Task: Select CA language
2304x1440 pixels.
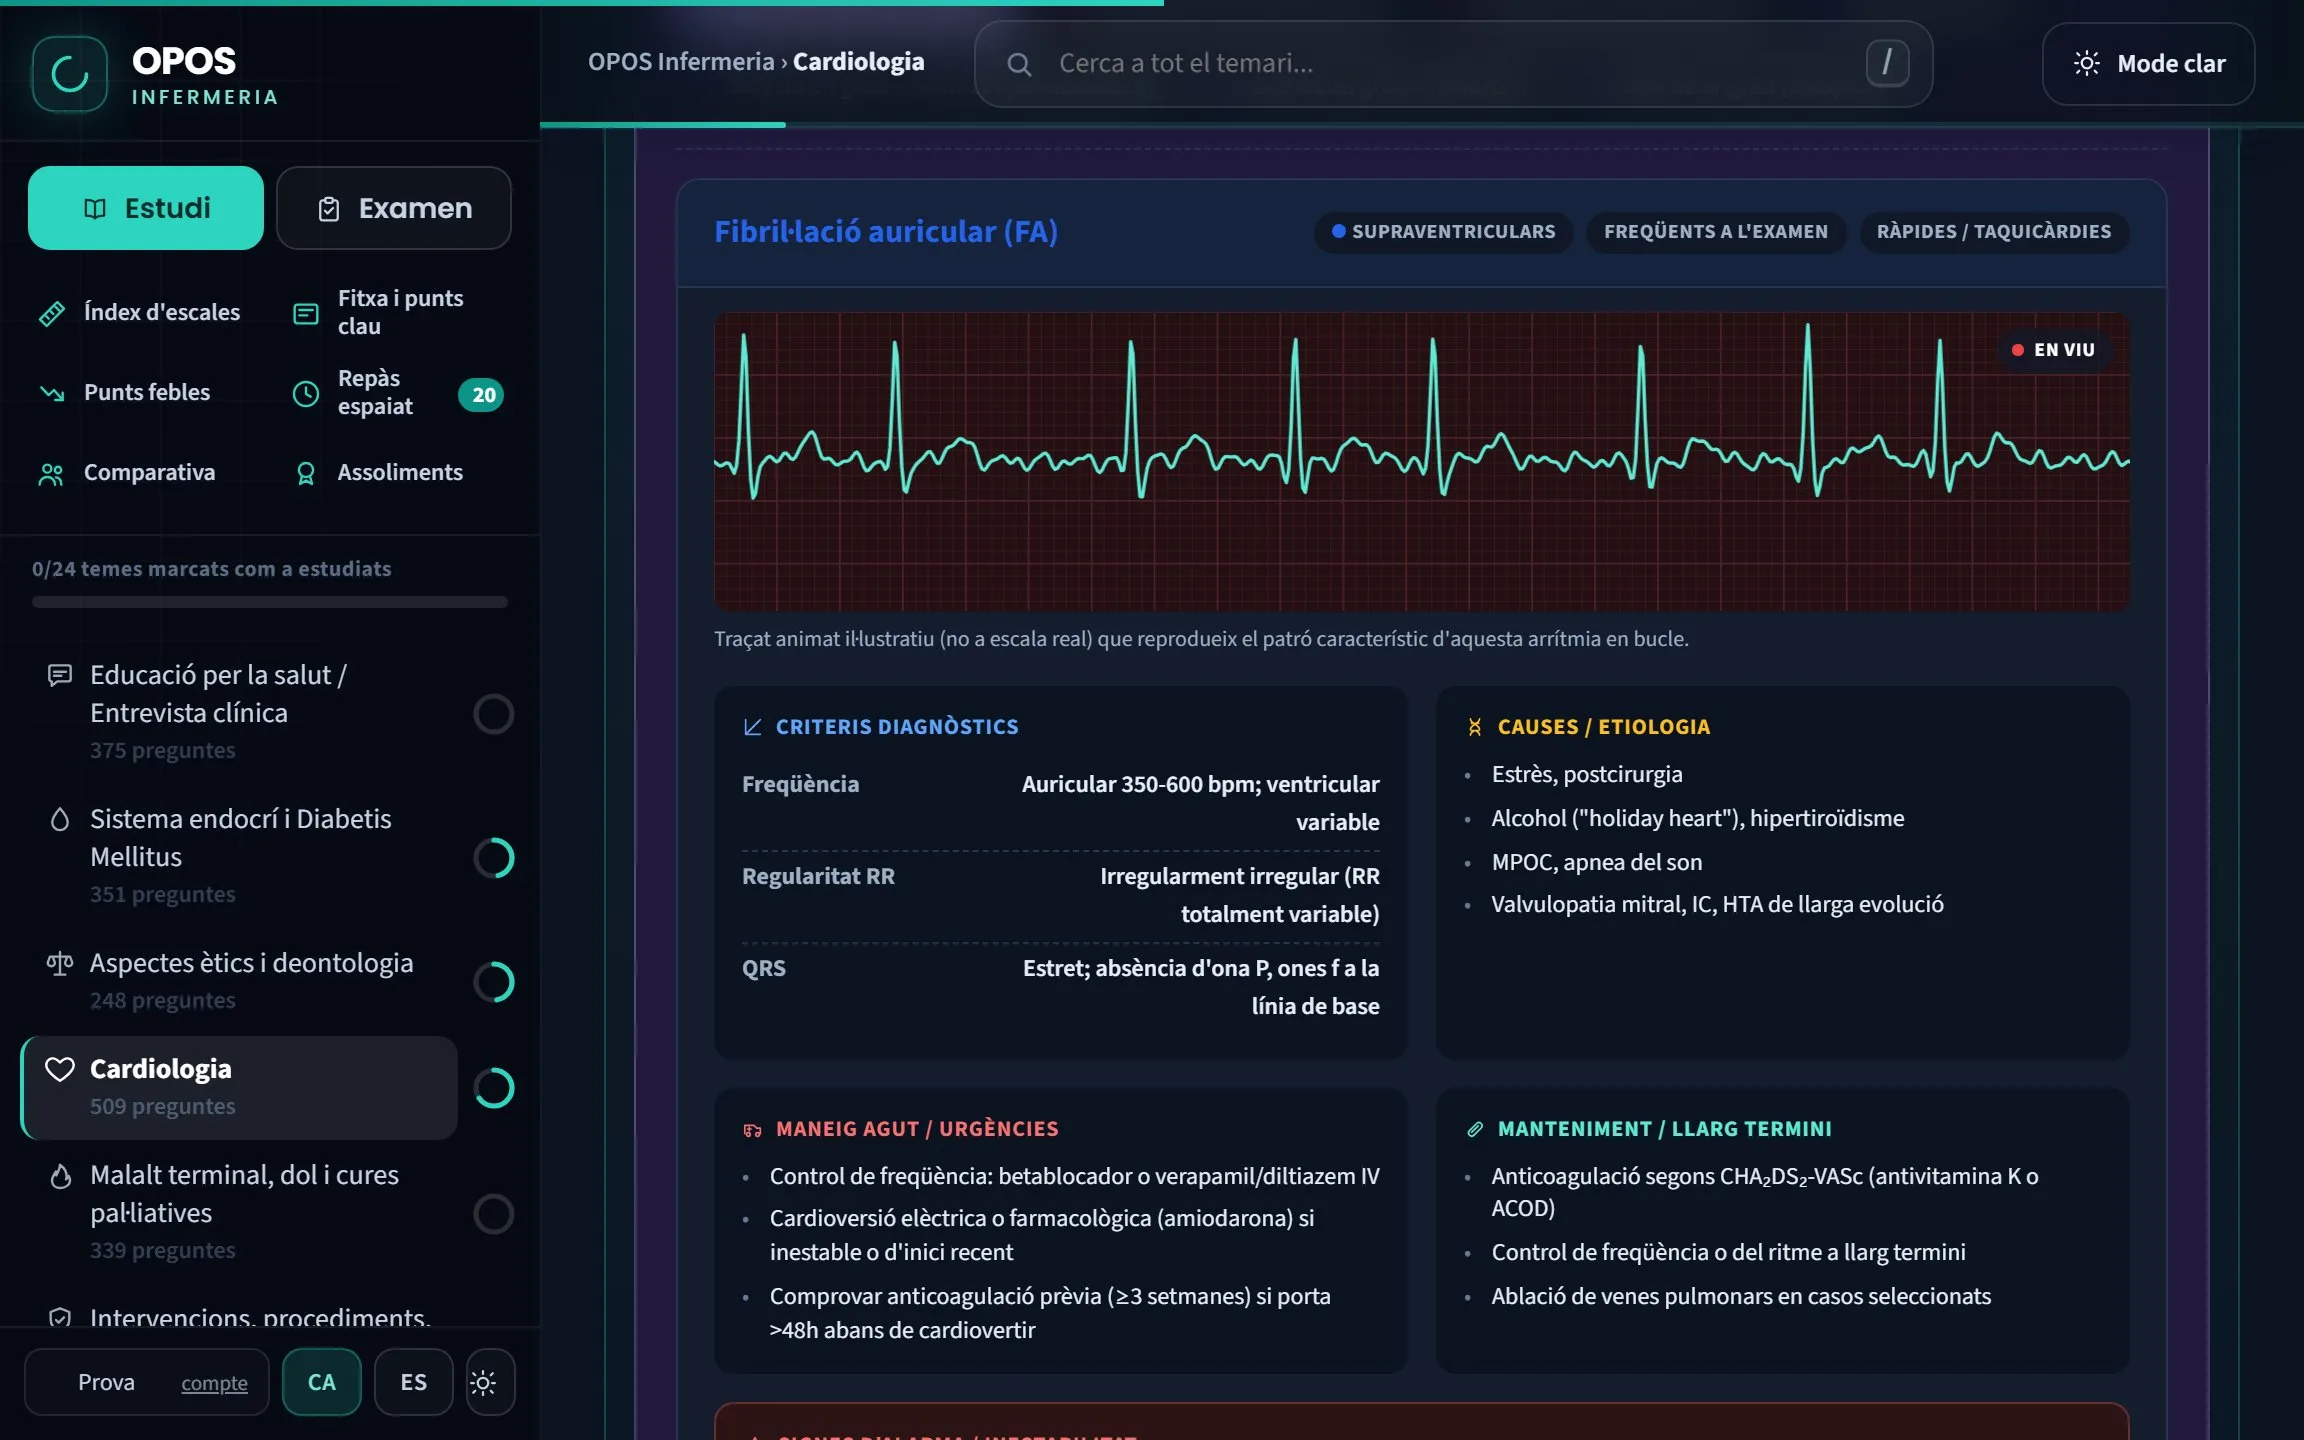Action: coord(322,1382)
